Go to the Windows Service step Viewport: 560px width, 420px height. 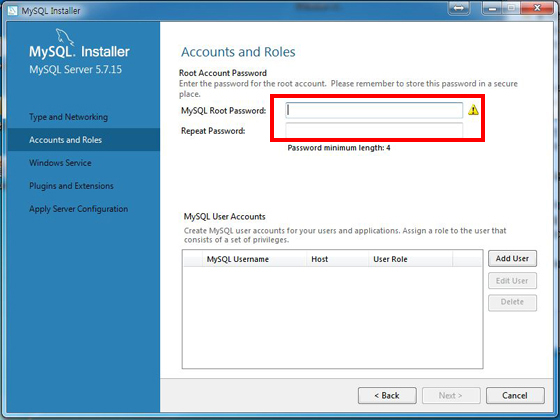pyautogui.click(x=60, y=163)
